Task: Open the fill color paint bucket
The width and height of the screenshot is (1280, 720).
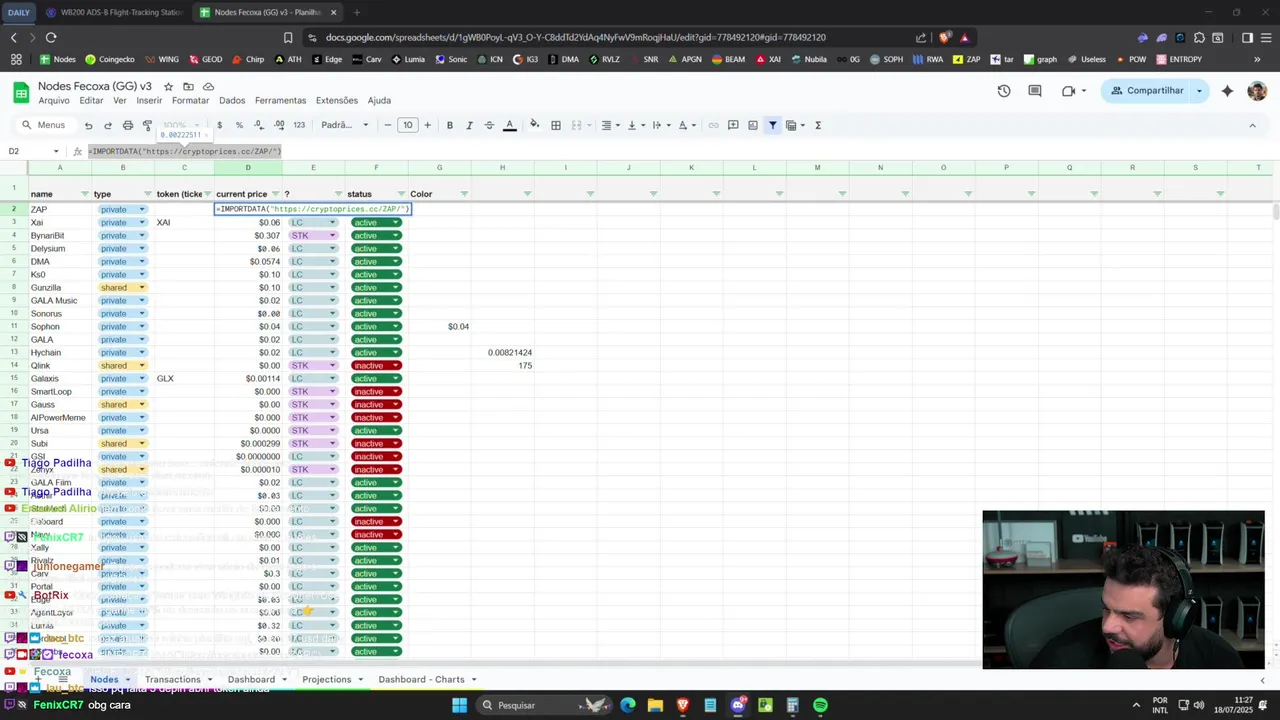Action: point(534,125)
